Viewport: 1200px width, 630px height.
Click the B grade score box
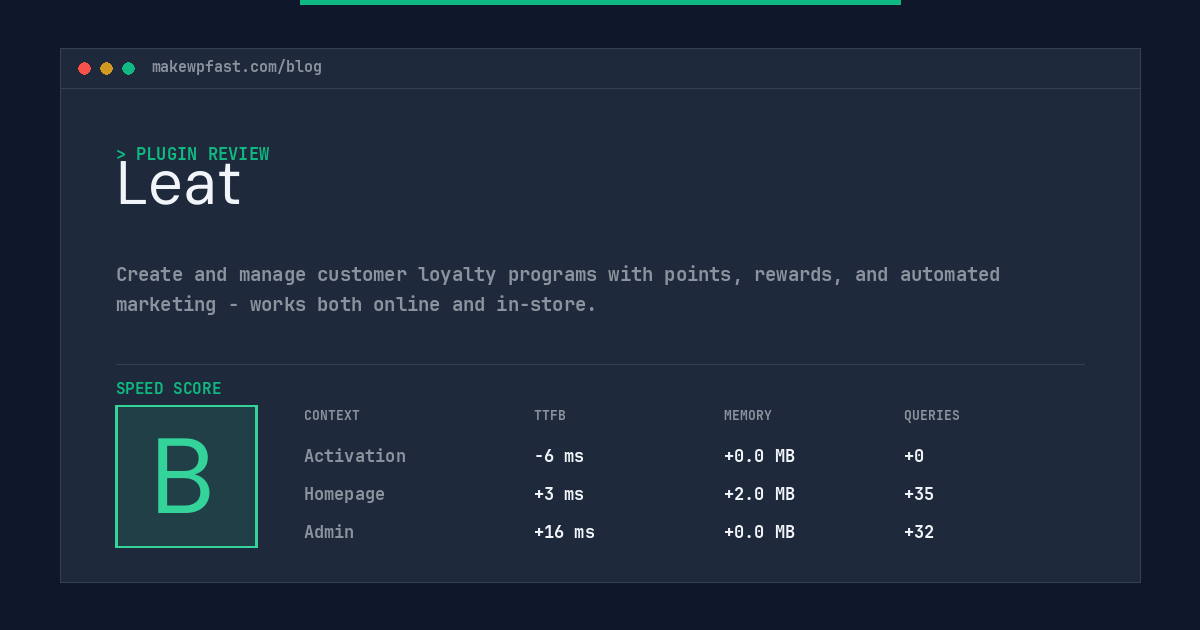point(186,476)
